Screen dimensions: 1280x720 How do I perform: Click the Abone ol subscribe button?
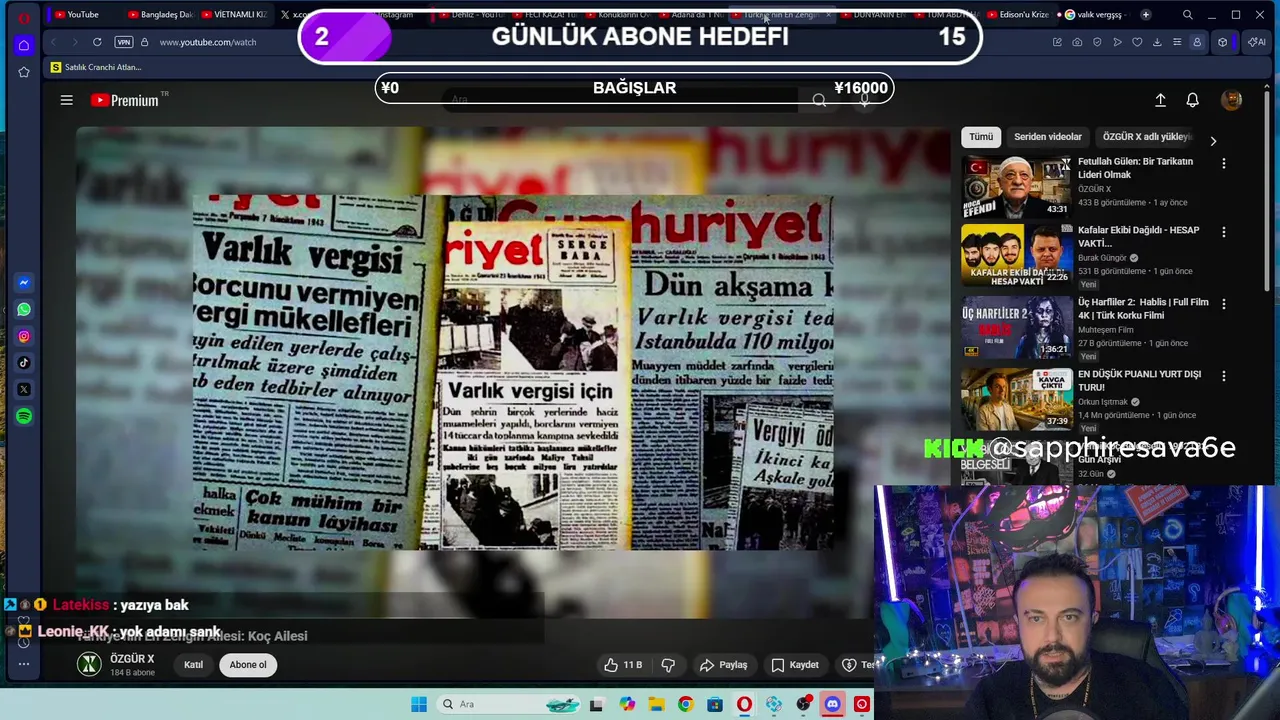click(x=248, y=664)
